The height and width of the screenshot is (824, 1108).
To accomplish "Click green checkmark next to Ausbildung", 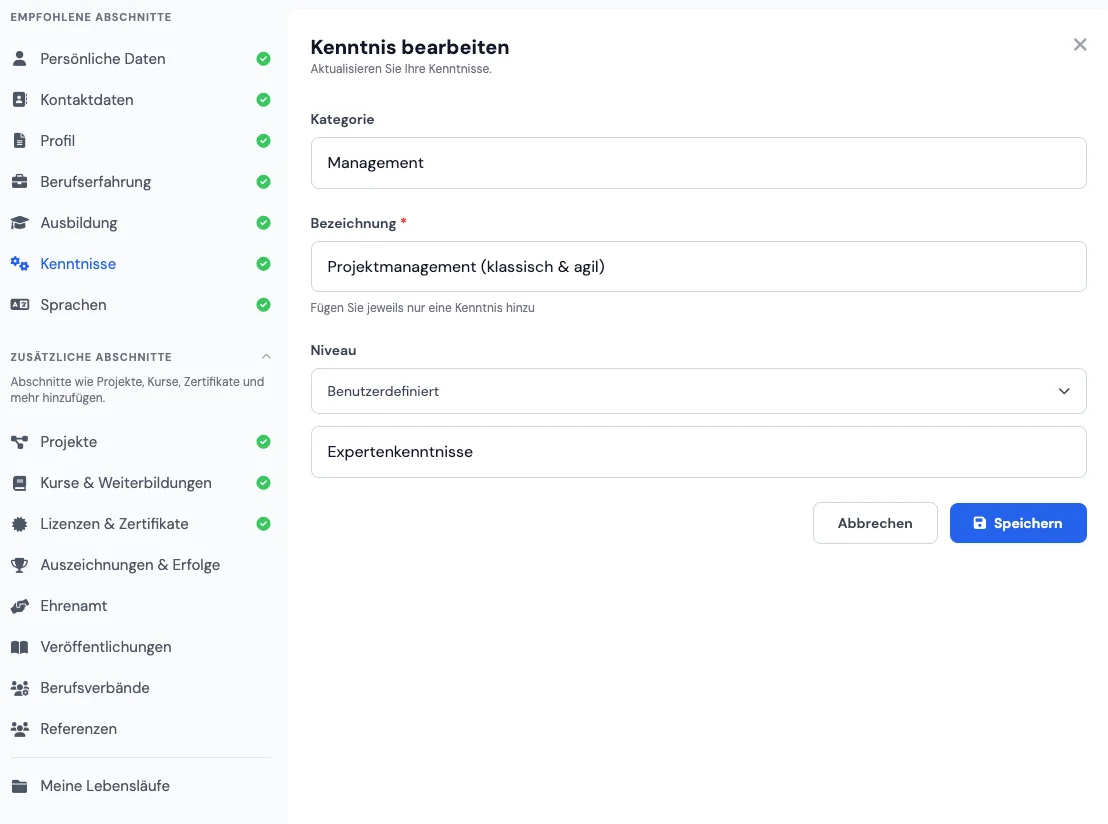I will (264, 223).
